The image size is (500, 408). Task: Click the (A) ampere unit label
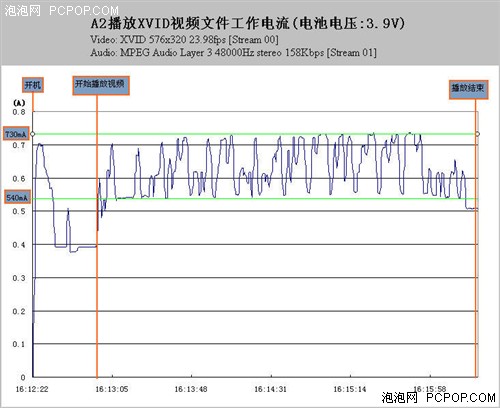19,102
